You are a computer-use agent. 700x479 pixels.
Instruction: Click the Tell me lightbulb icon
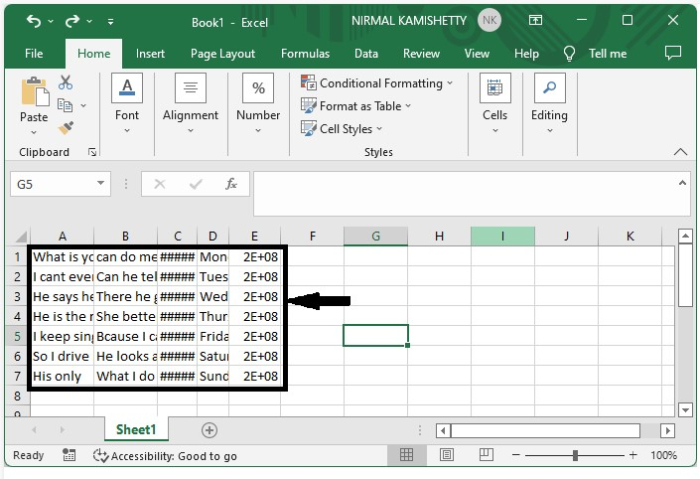569,54
